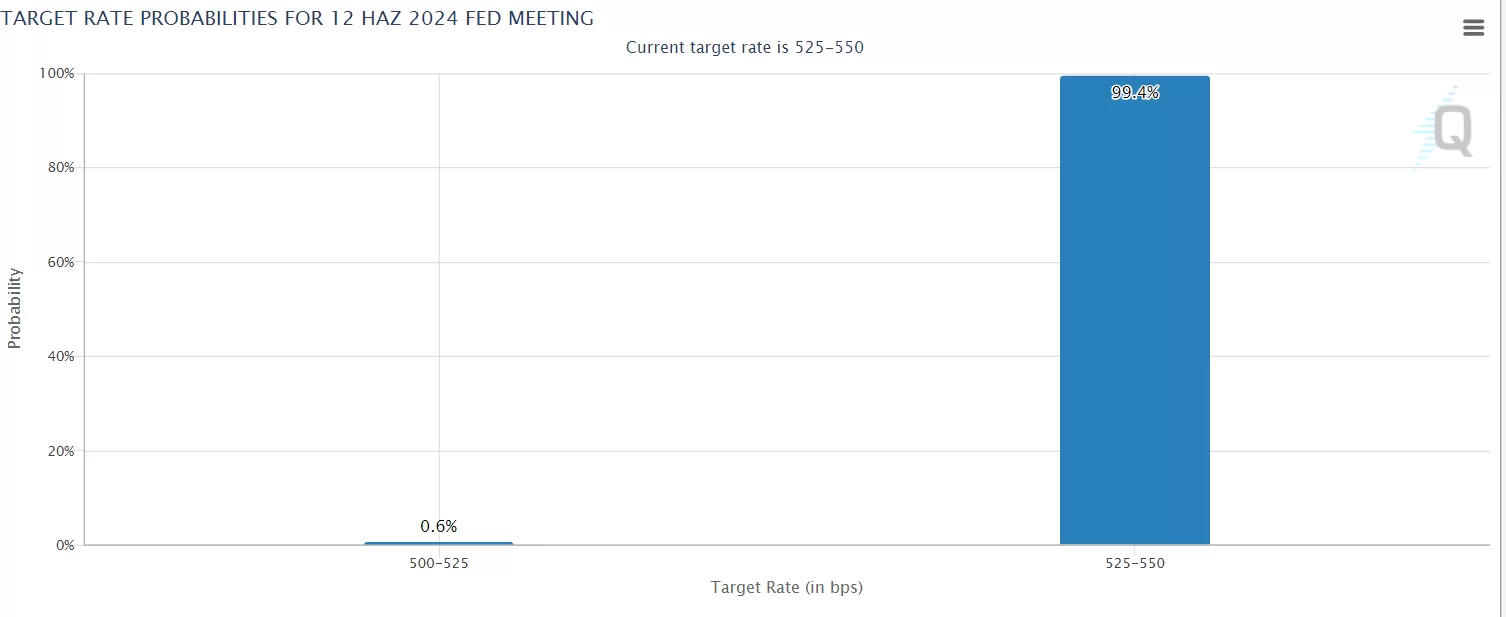This screenshot has width=1506, height=617.
Task: Click the 100% y-axis tick label
Action: [x=57, y=74]
